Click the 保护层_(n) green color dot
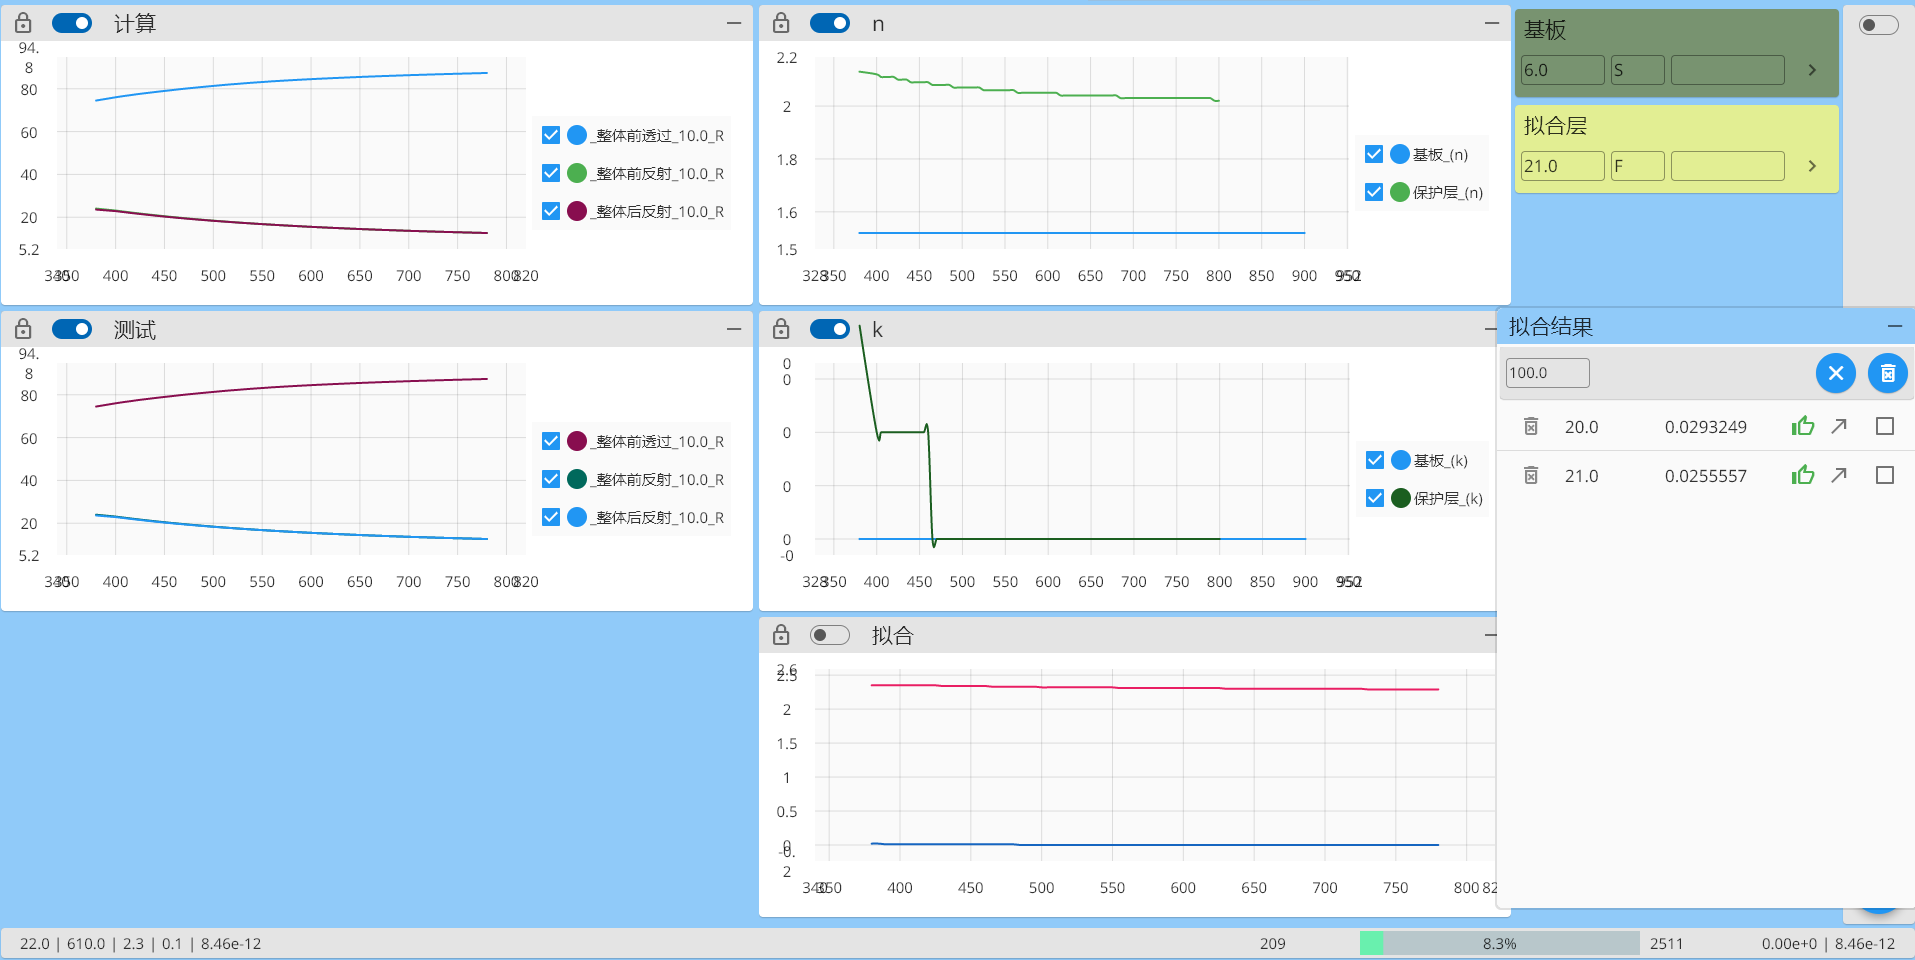The image size is (1915, 960). click(x=1400, y=192)
